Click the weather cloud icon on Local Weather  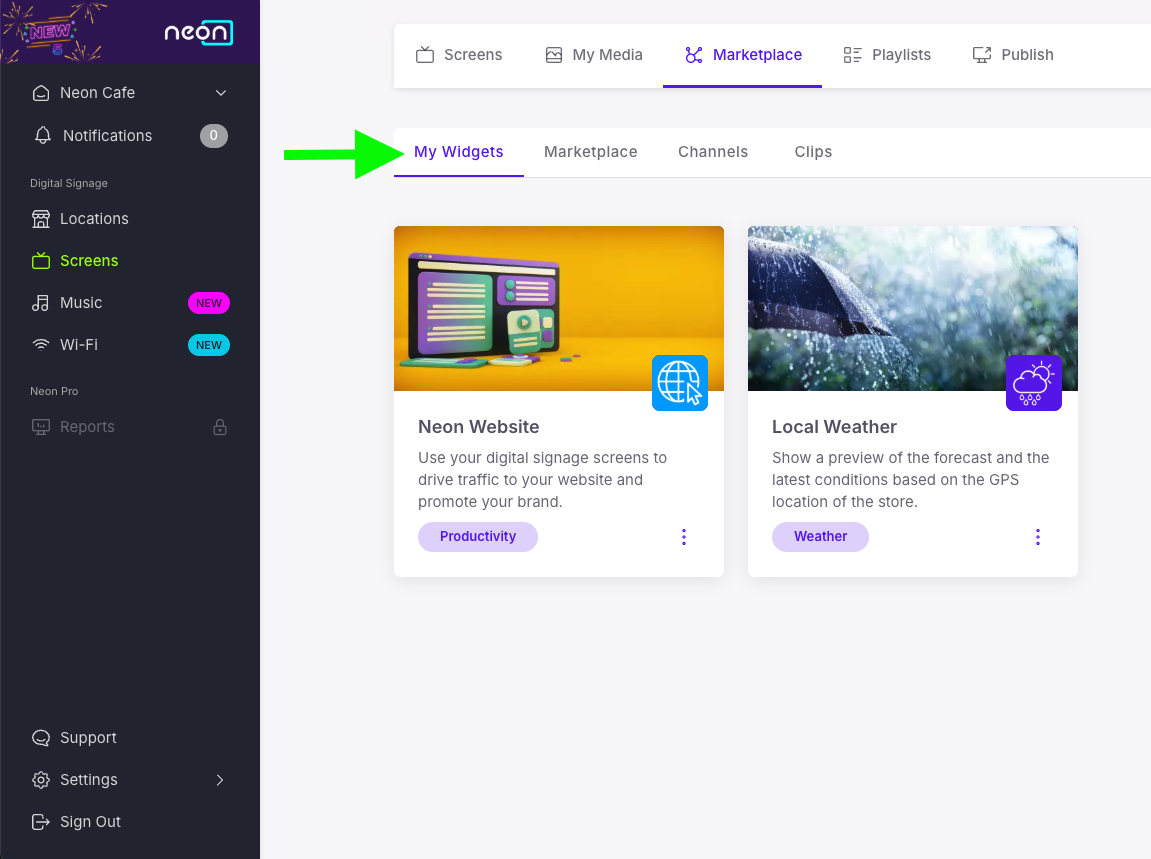(x=1034, y=383)
